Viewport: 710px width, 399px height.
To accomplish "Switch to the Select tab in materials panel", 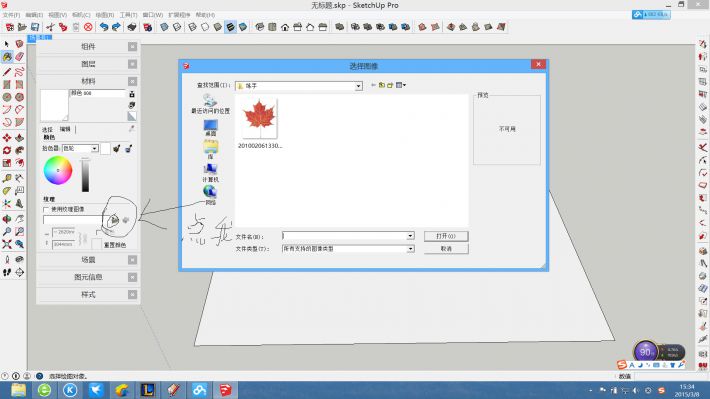I will click(x=48, y=130).
